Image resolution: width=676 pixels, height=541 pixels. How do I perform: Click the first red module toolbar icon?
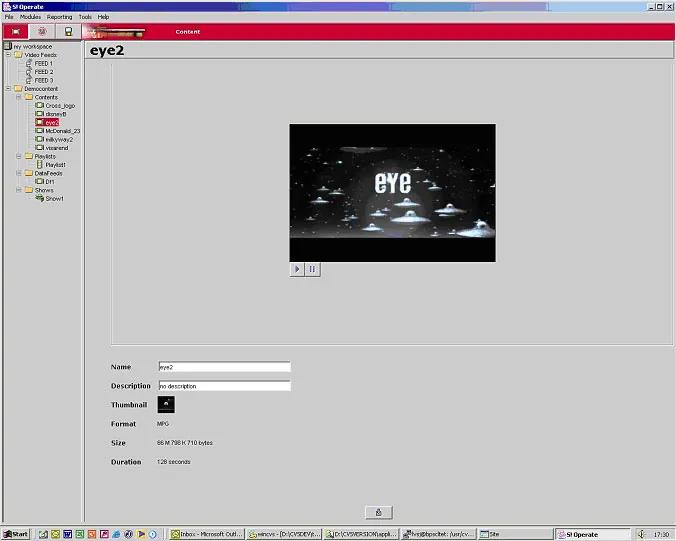coord(15,31)
